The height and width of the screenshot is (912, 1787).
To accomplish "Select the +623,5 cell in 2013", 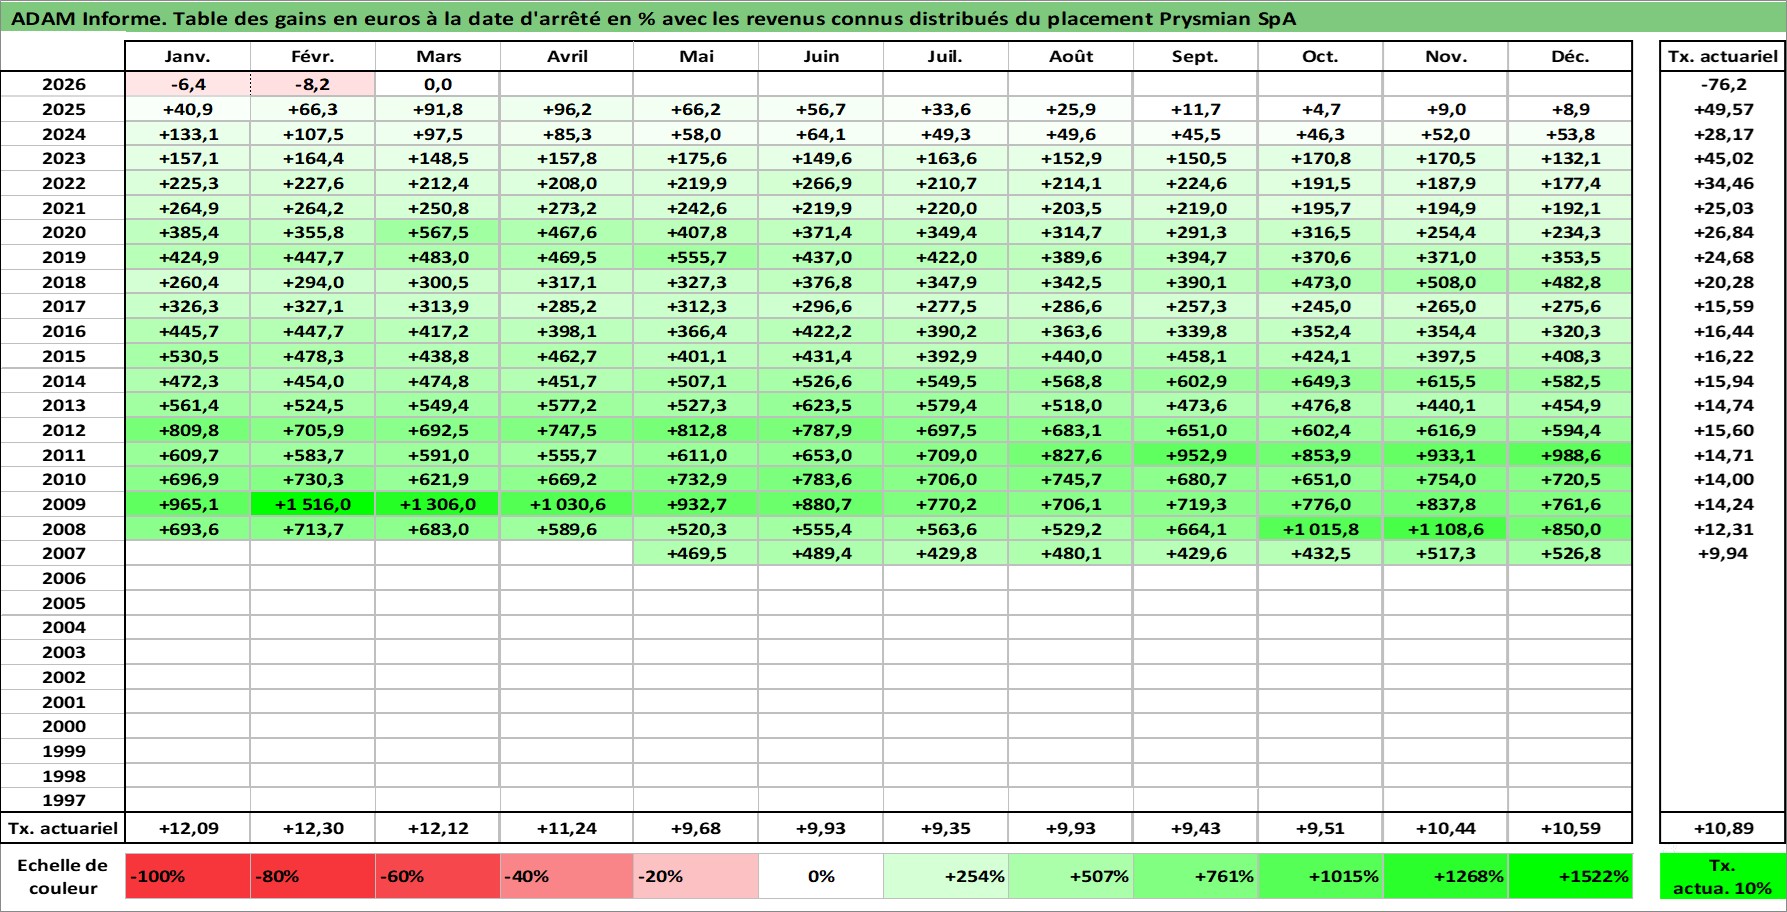I will click(x=821, y=405).
